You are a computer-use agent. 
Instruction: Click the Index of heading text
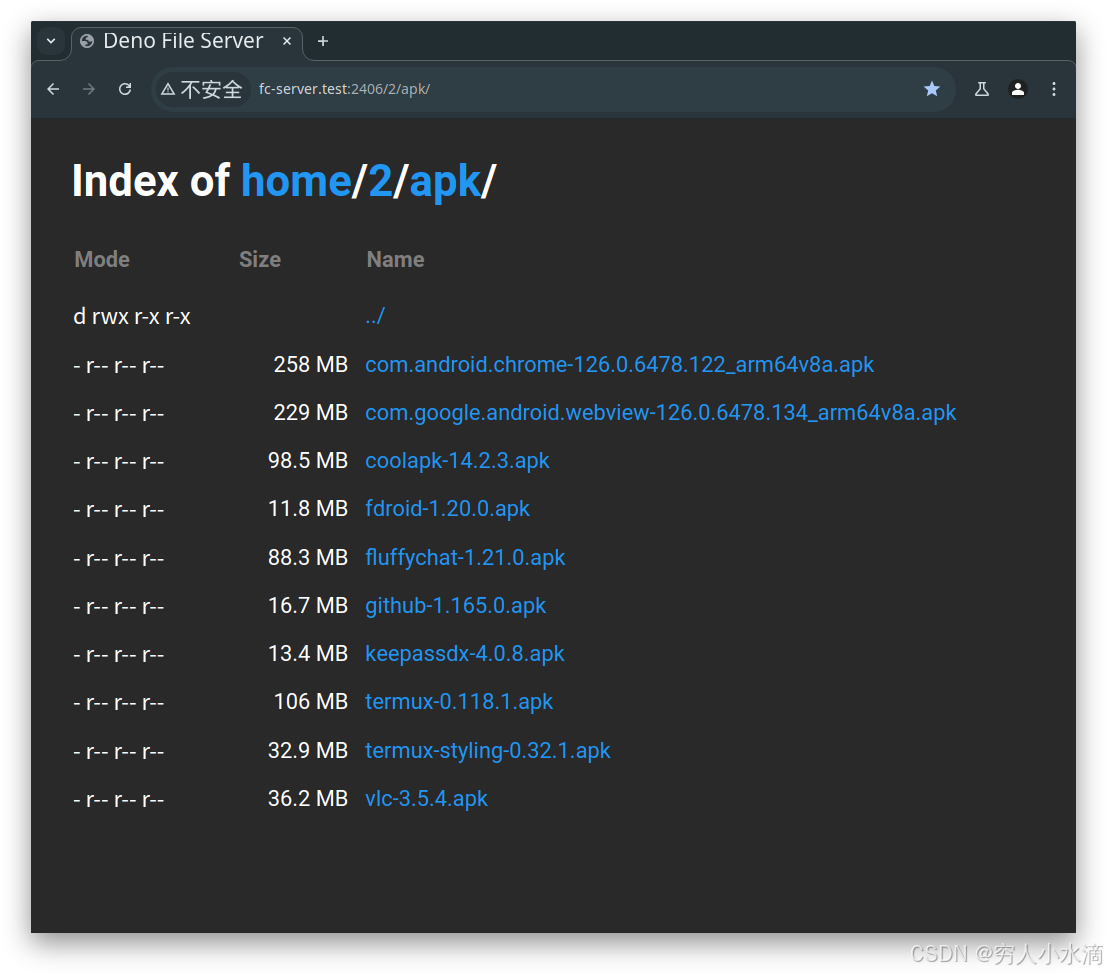[150, 181]
